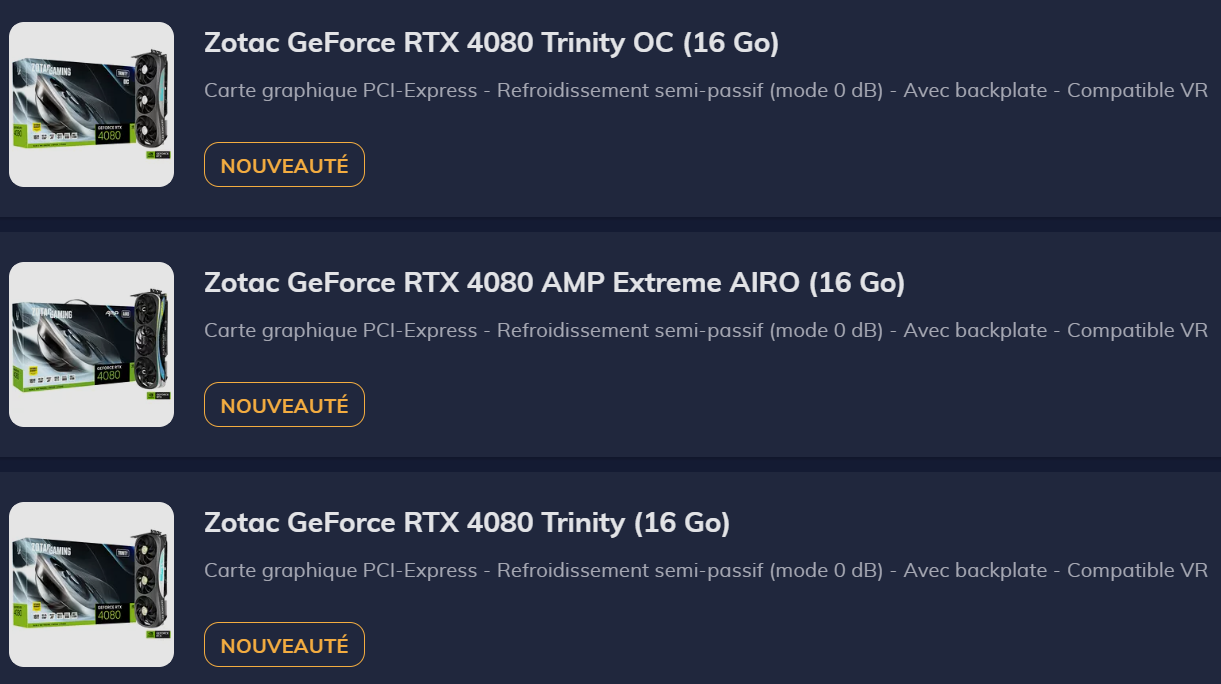Open the Zotac GeForce RTX 4080 Trinity OC title
This screenshot has width=1221, height=684.
coord(491,43)
